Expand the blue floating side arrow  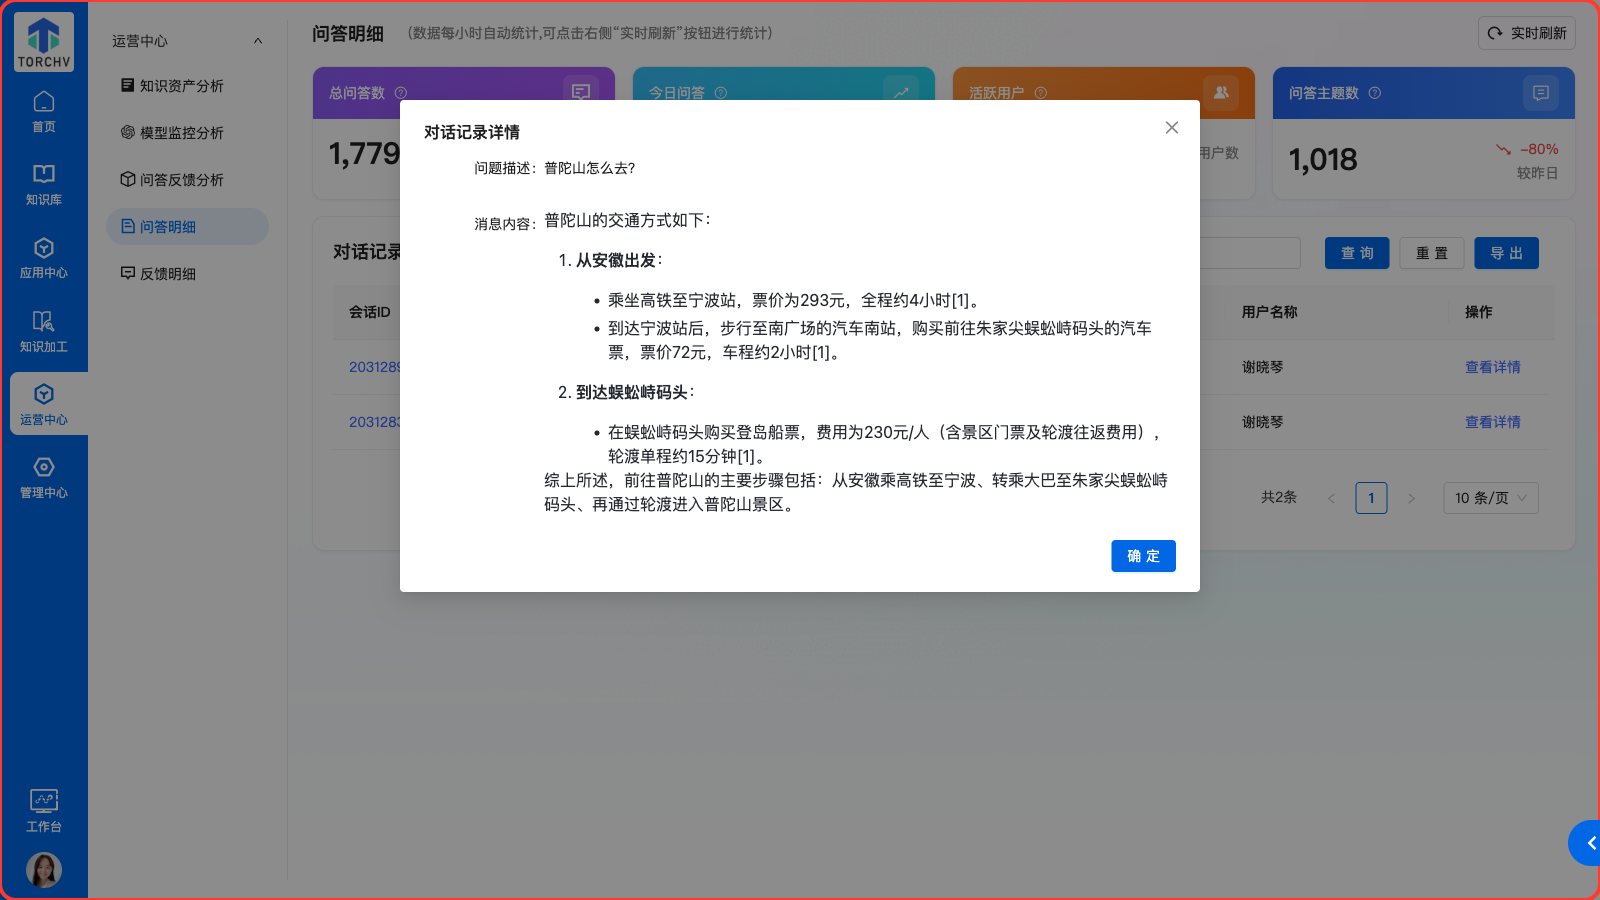point(1587,843)
